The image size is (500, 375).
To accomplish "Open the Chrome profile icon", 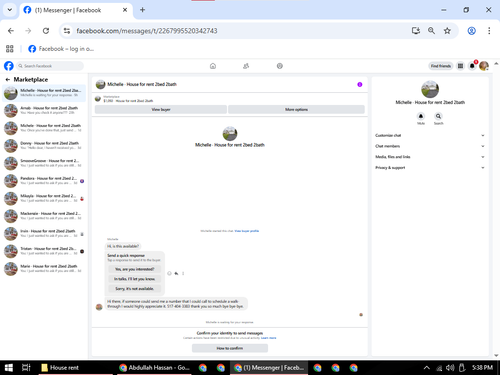I will coord(472,31).
